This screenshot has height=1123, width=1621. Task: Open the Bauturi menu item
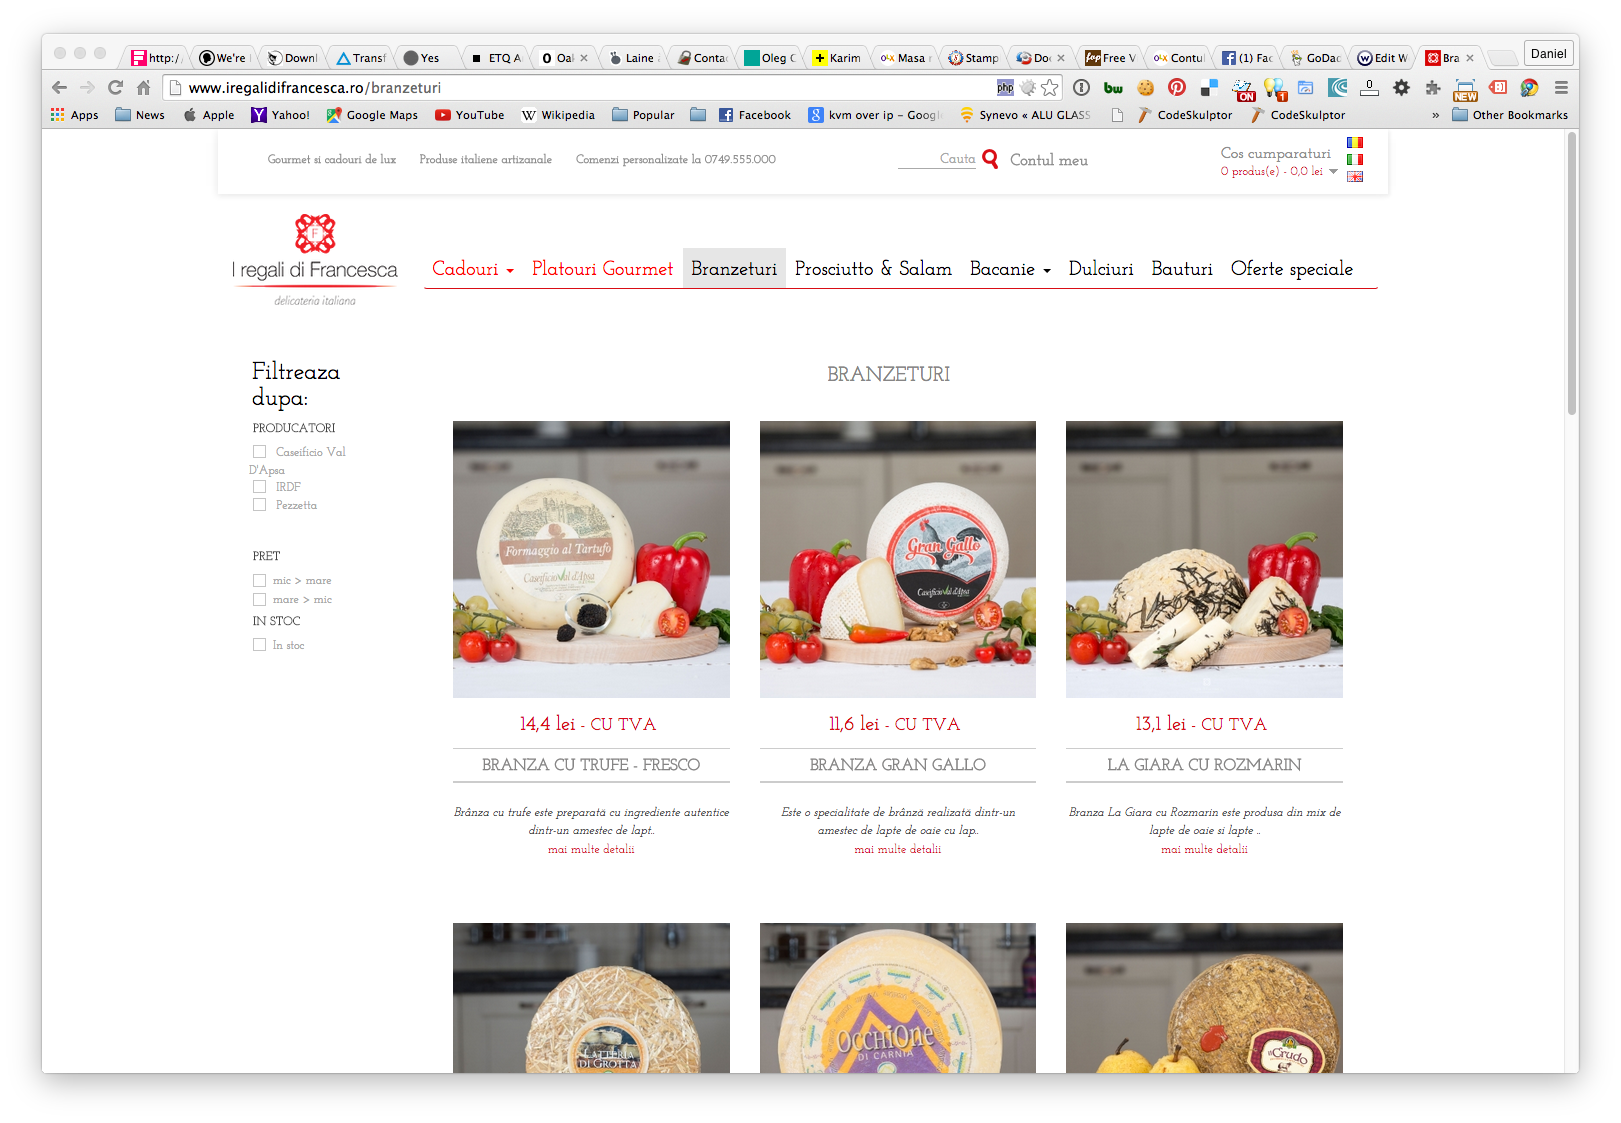(1182, 269)
